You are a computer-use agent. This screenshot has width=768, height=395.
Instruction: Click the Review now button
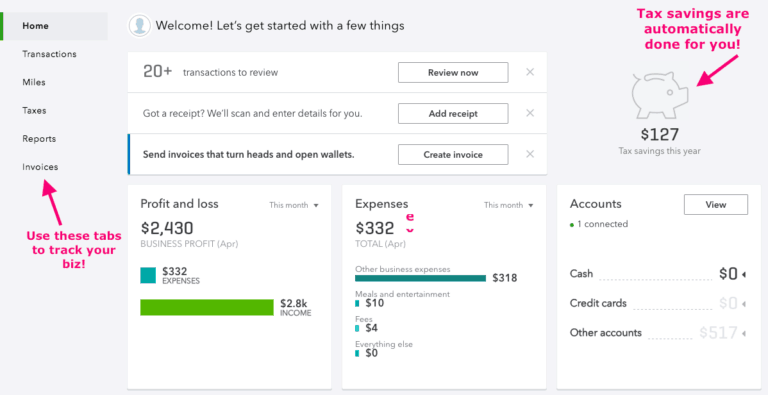click(453, 73)
